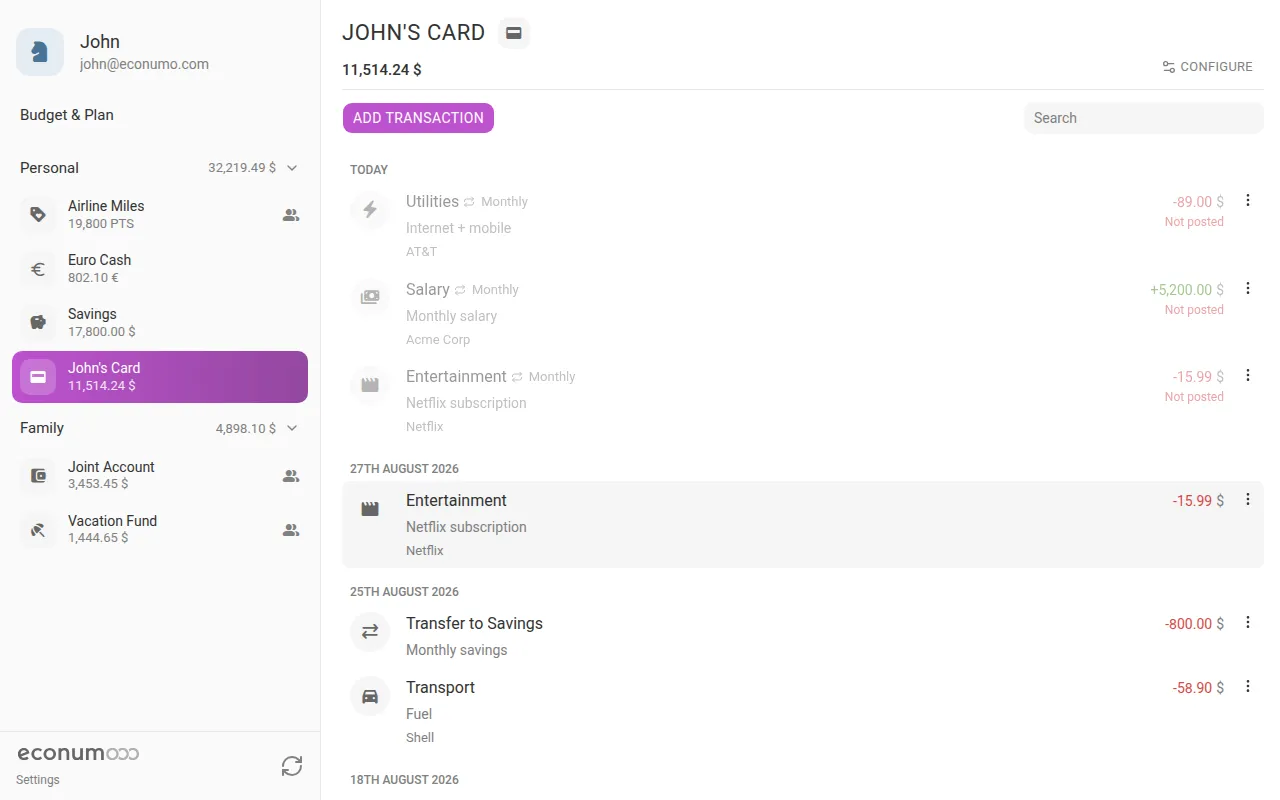The height and width of the screenshot is (800, 1280).
Task: Click the not-posted Entertainment film icon
Action: (x=370, y=384)
